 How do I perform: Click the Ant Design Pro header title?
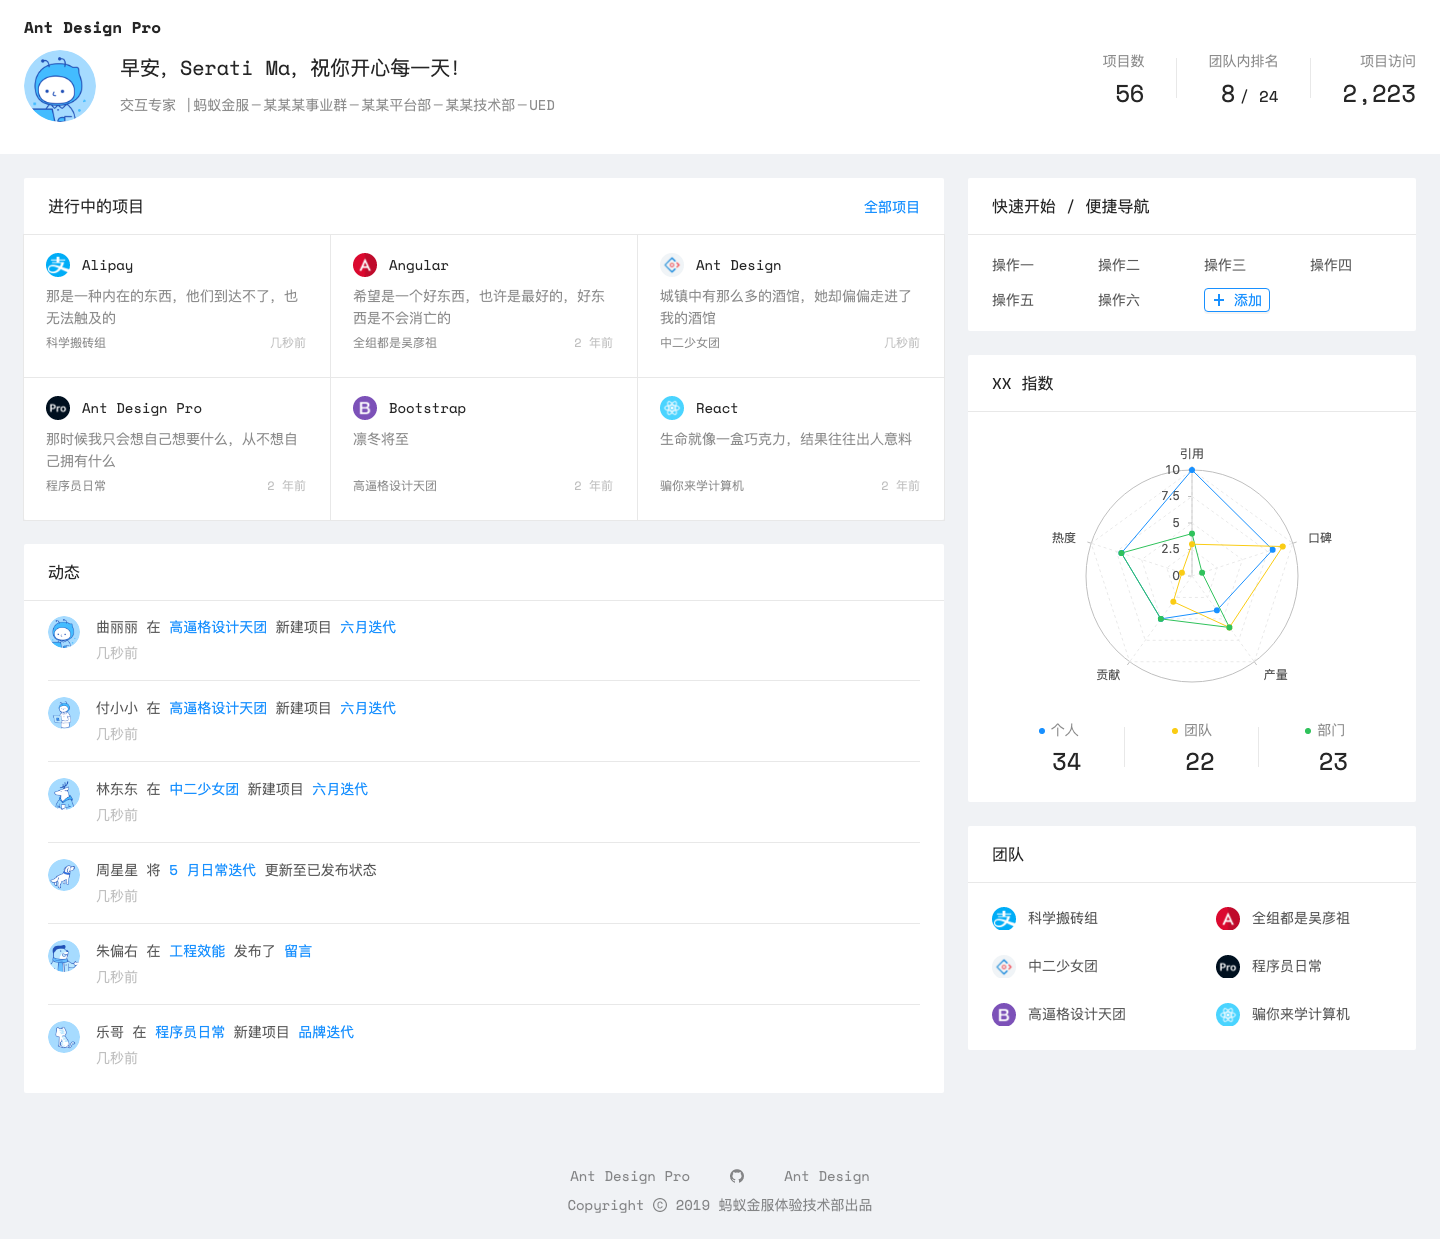pyautogui.click(x=92, y=28)
